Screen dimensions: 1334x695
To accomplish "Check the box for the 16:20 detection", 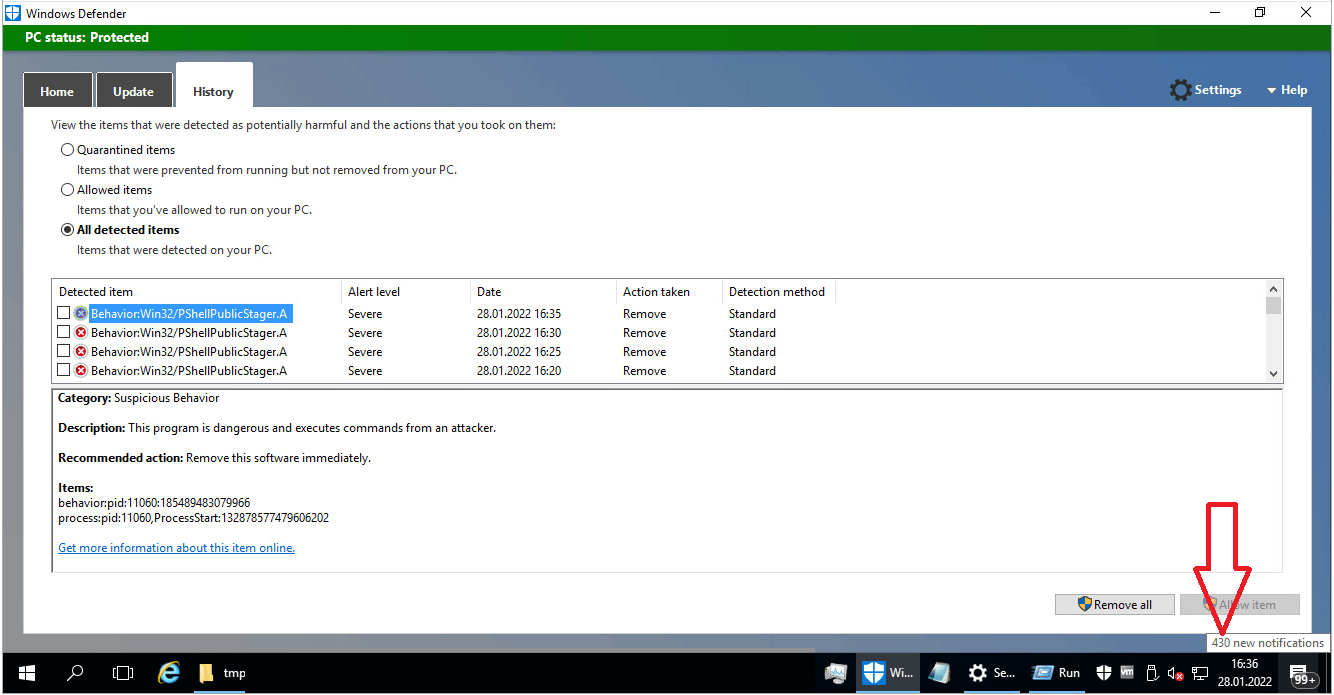I will [64, 371].
